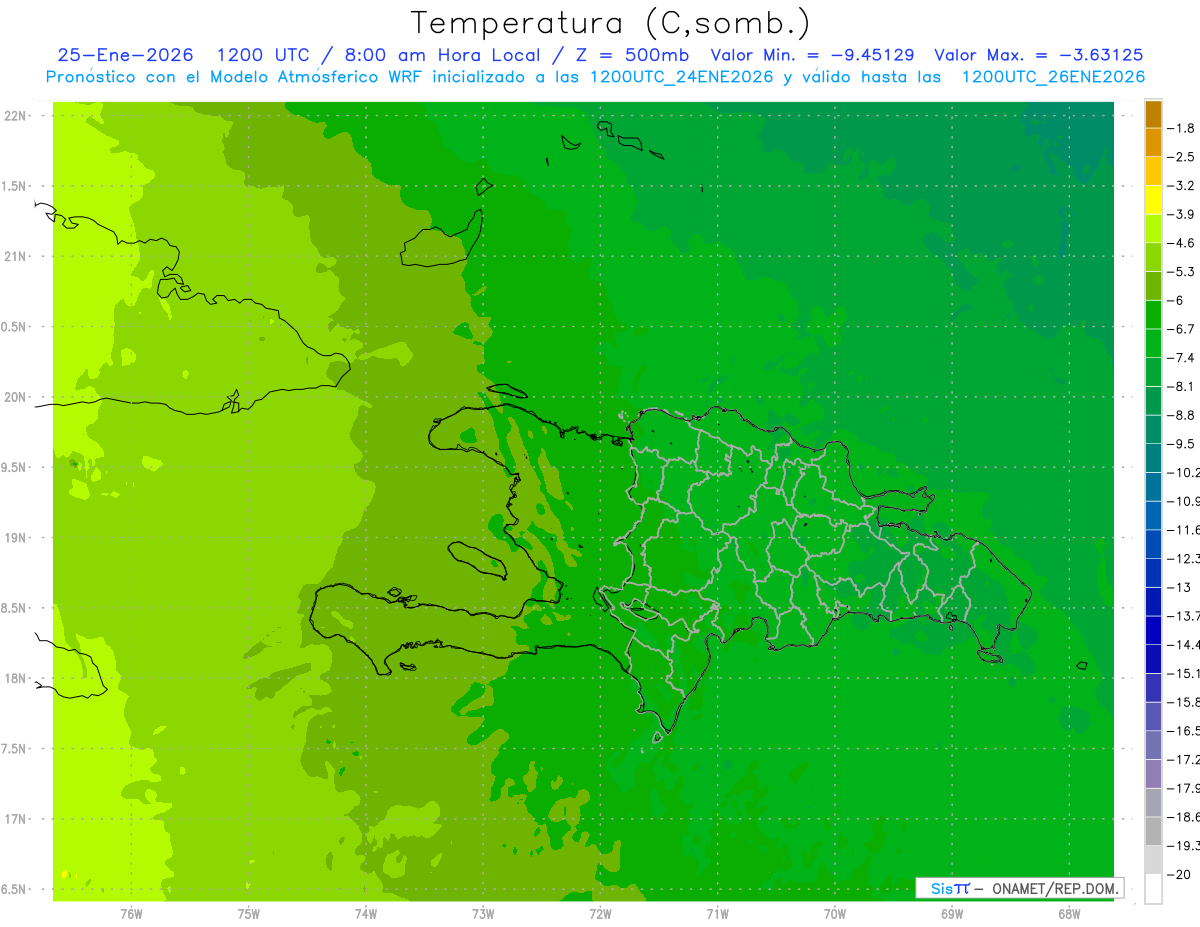Click the '71W' longitude label
Screen dimensions: 1200x927
(717, 913)
